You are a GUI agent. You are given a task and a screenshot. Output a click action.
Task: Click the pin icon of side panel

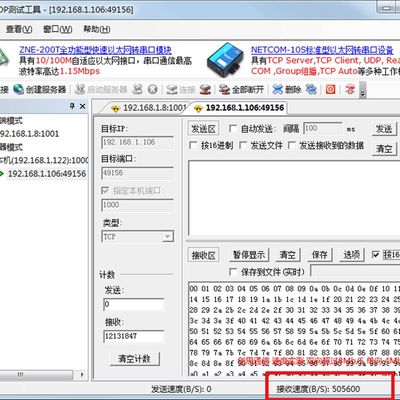coord(72,106)
